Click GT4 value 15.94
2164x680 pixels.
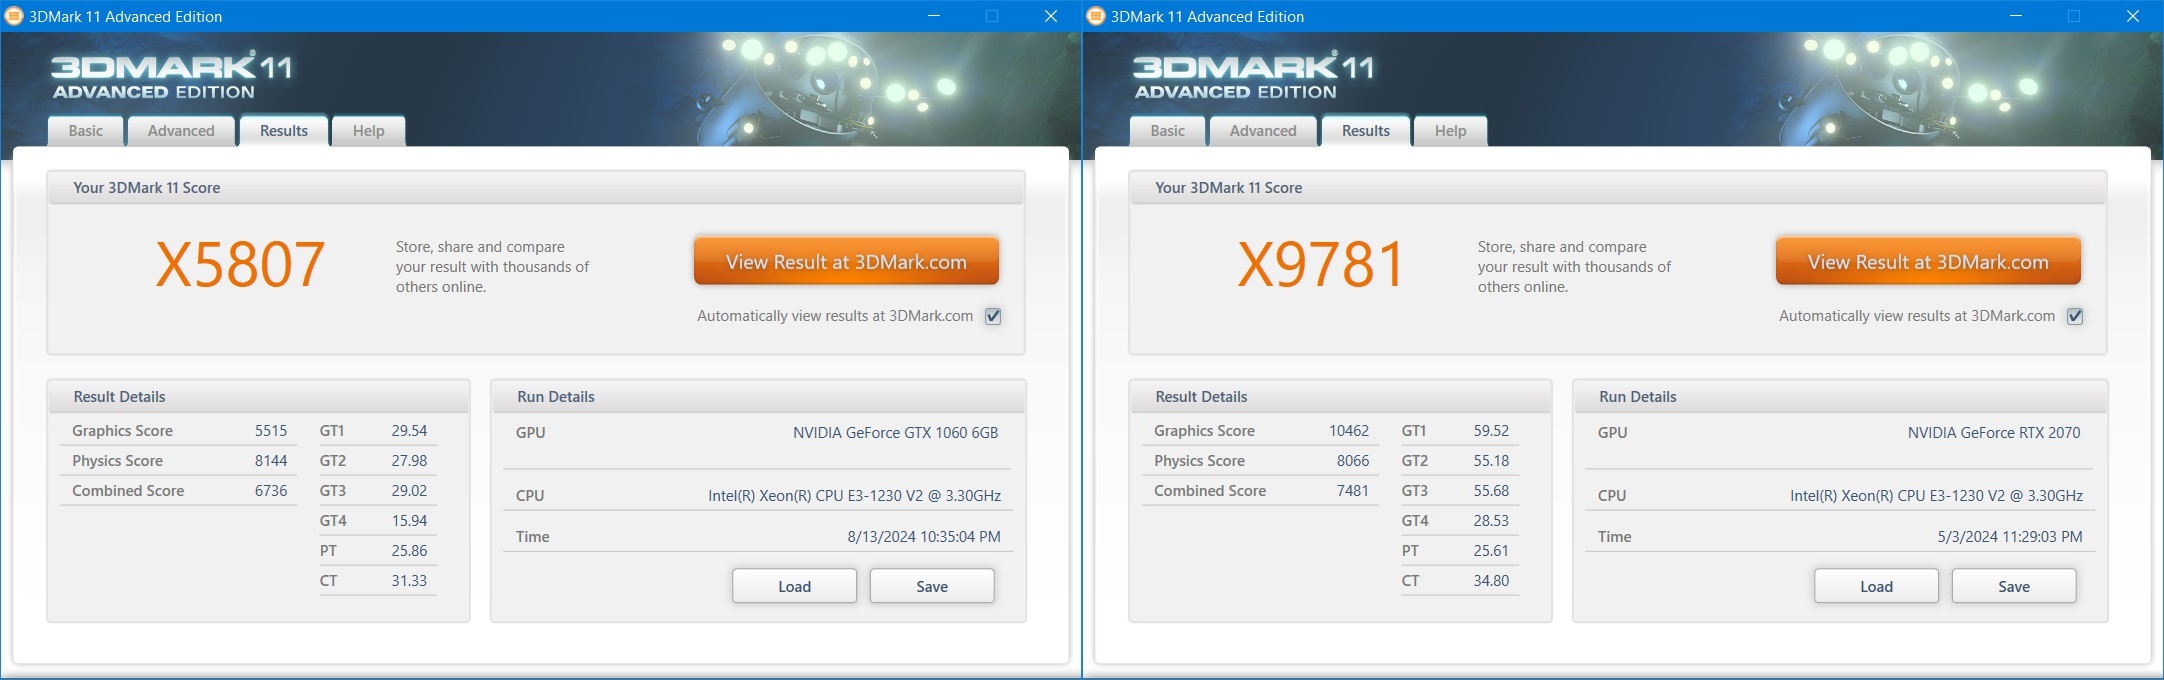(x=409, y=521)
